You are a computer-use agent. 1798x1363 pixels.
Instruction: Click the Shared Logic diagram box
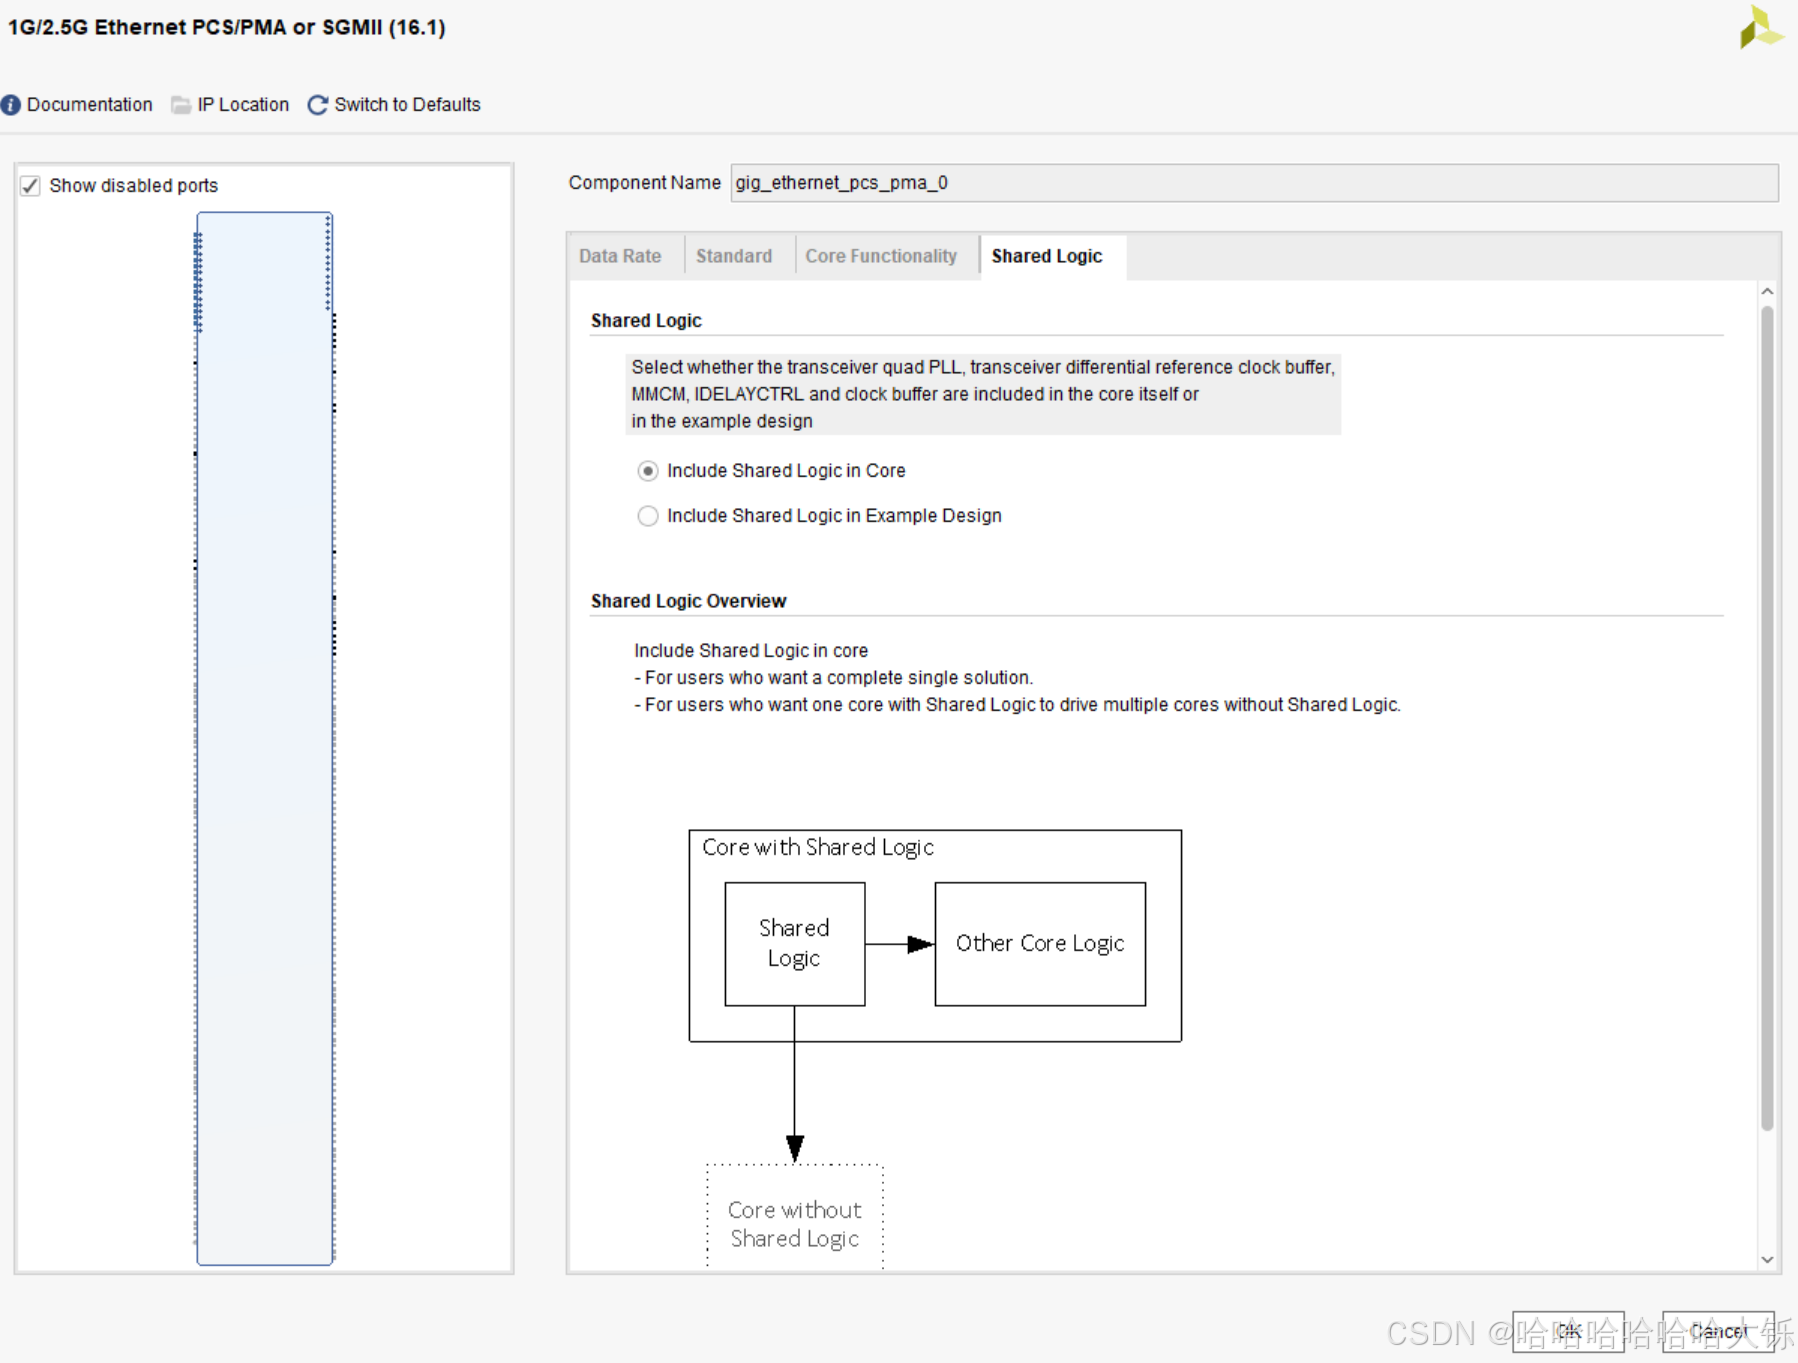pos(795,944)
